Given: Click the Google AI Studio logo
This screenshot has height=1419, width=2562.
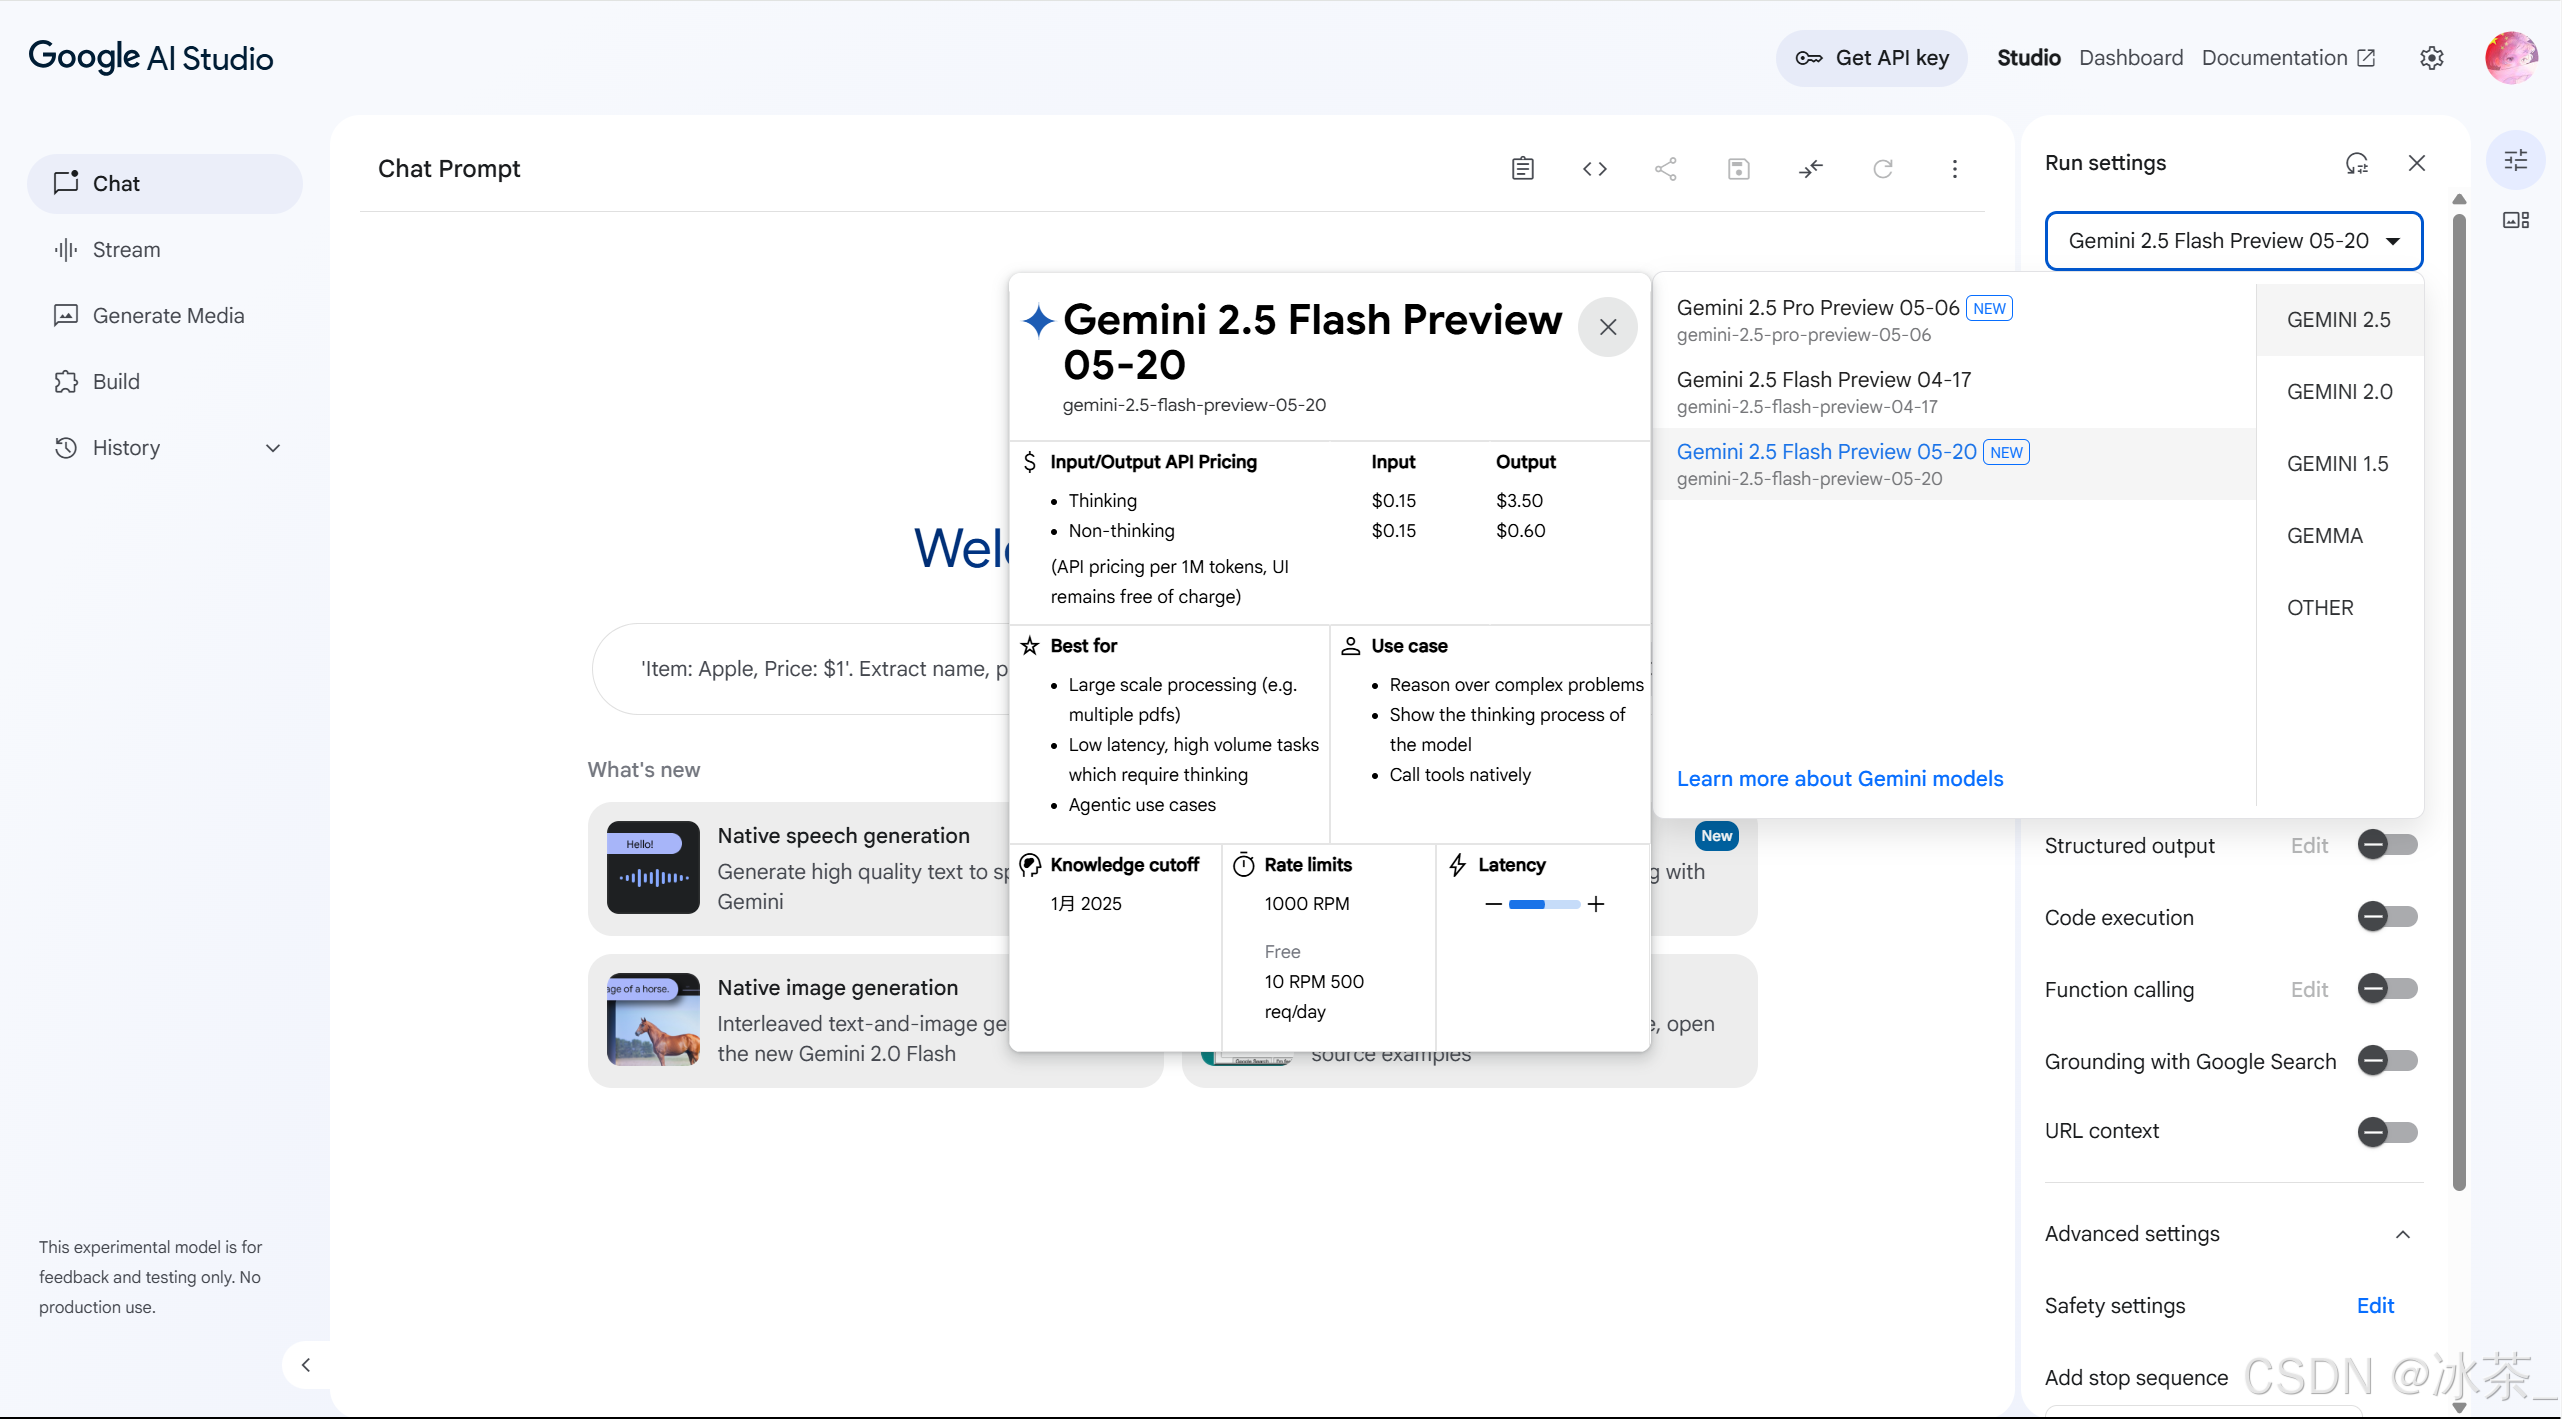Looking at the screenshot, I should click(x=151, y=57).
